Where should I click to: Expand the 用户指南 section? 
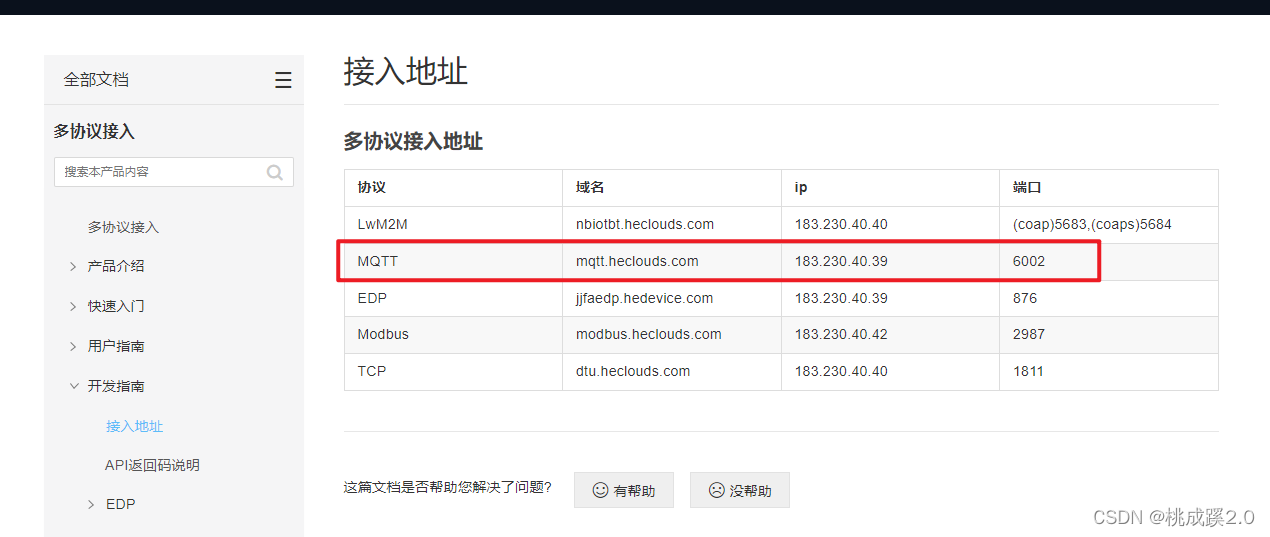[73, 346]
